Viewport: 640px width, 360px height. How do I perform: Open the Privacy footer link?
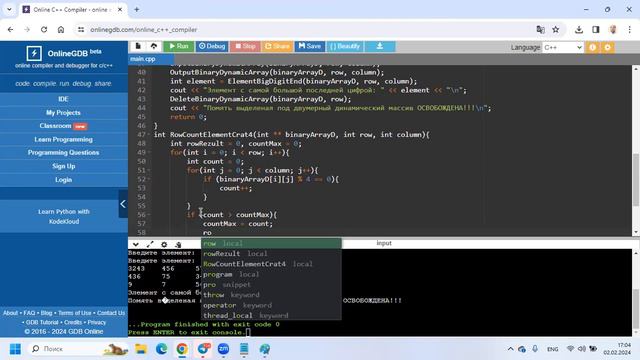[97, 322]
